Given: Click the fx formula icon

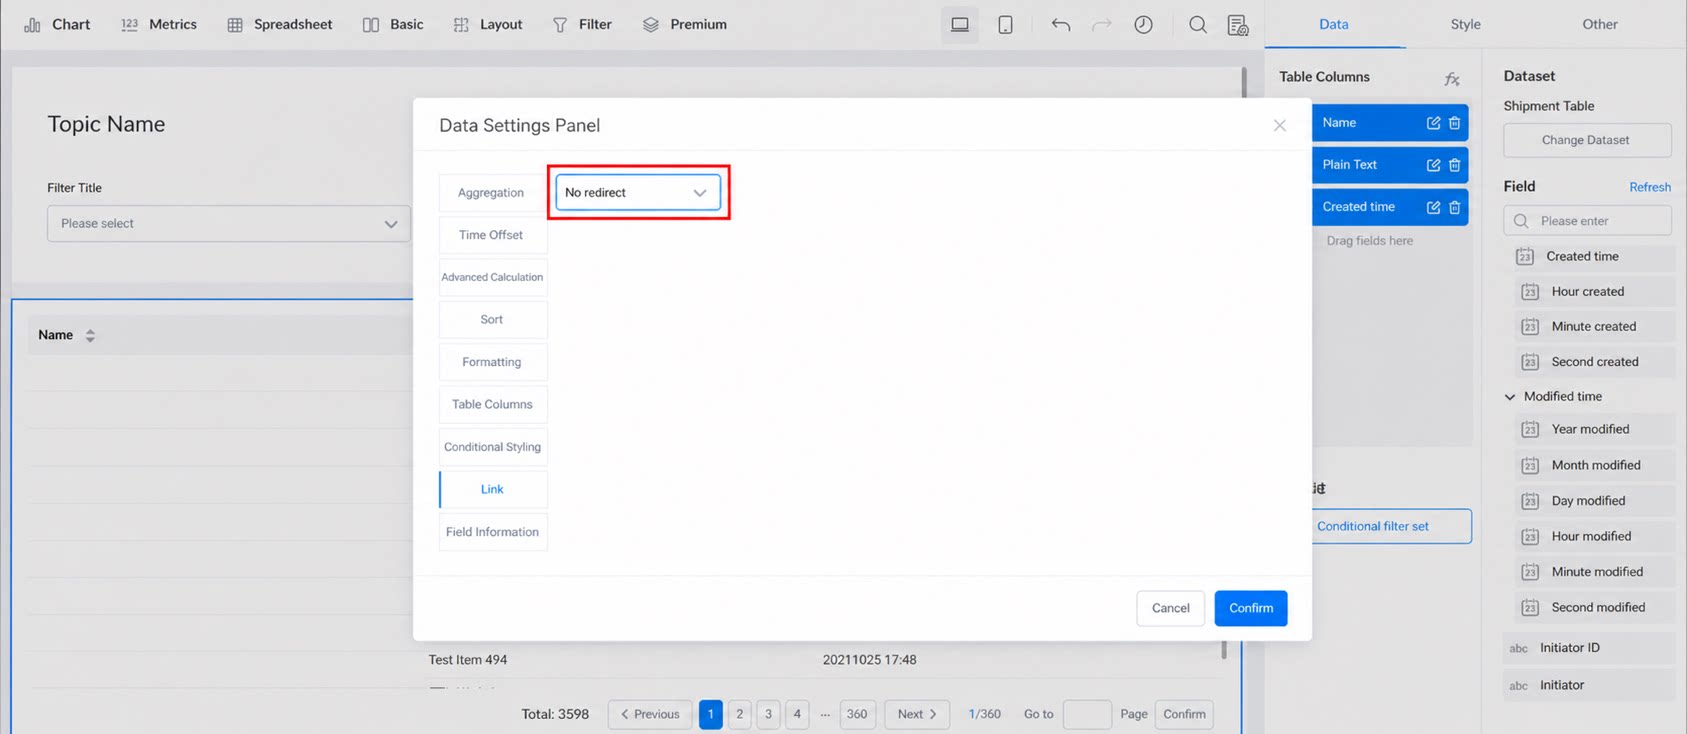Looking at the screenshot, I should (1452, 79).
